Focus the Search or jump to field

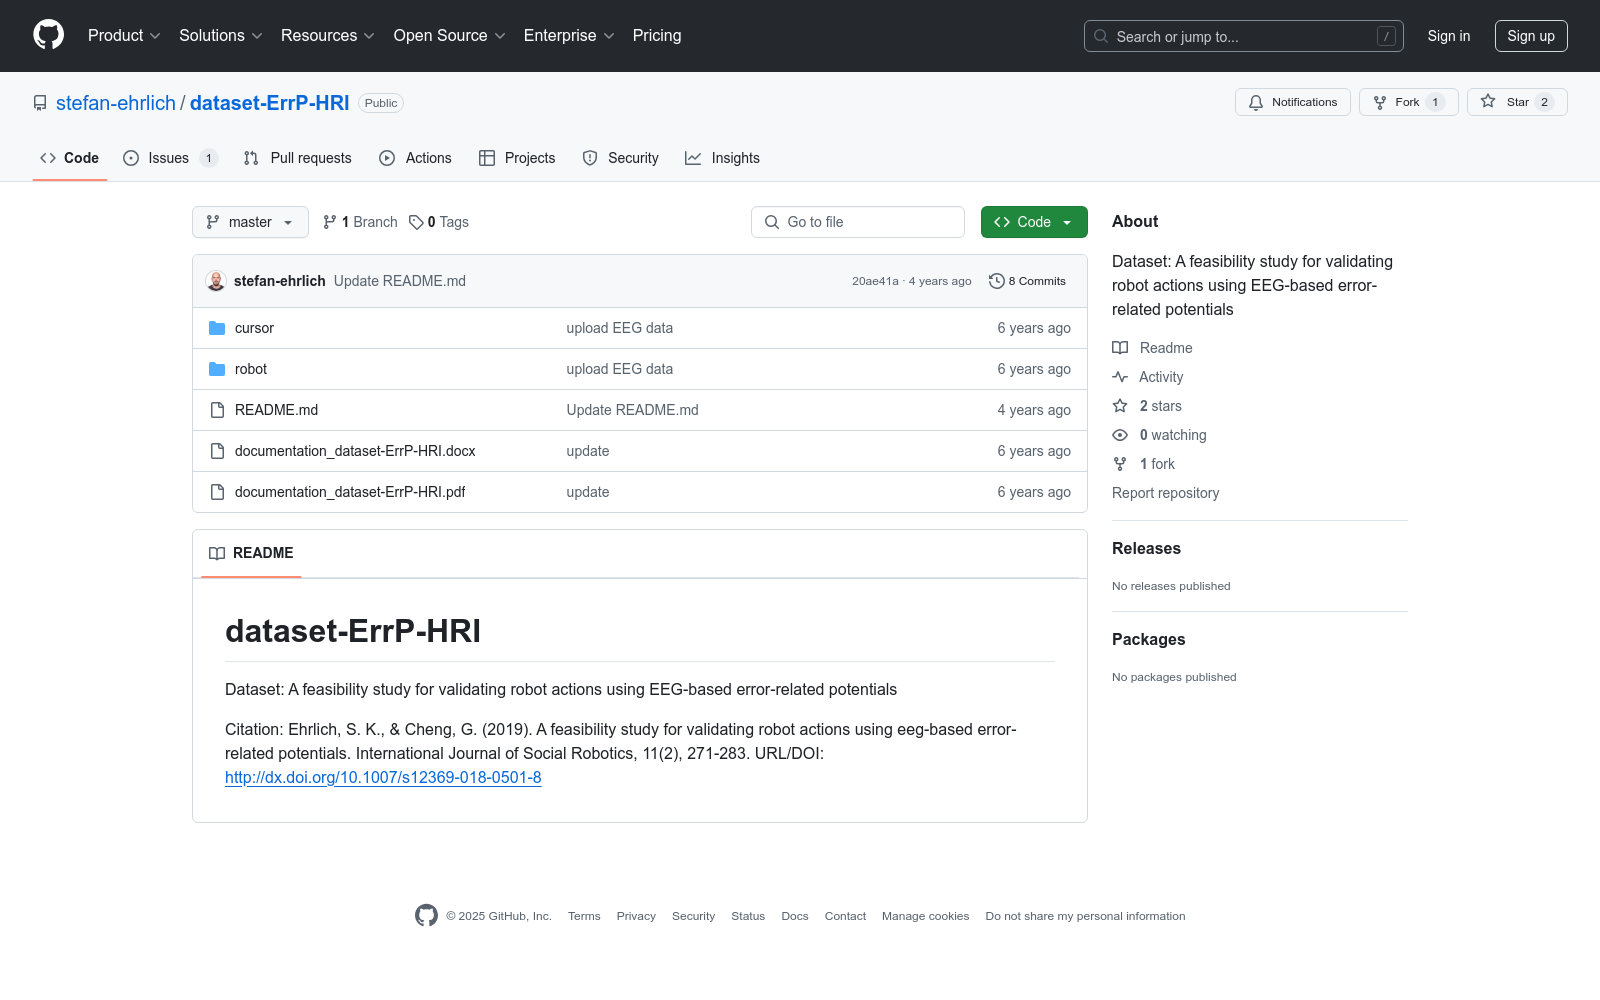[x=1244, y=36]
